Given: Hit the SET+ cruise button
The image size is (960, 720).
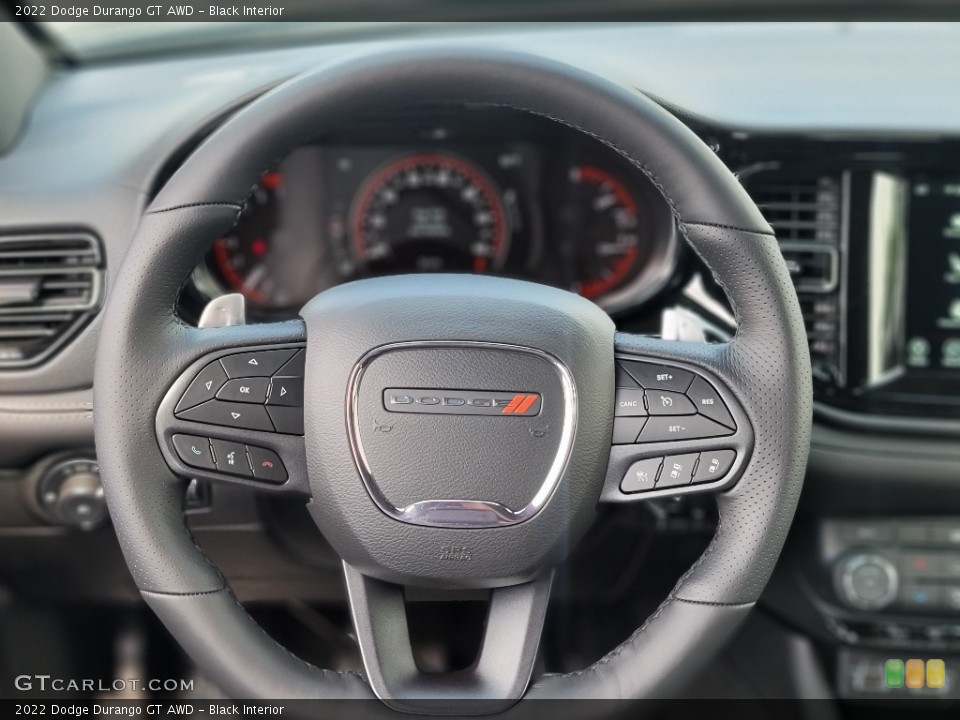Looking at the screenshot, I should (x=662, y=377).
